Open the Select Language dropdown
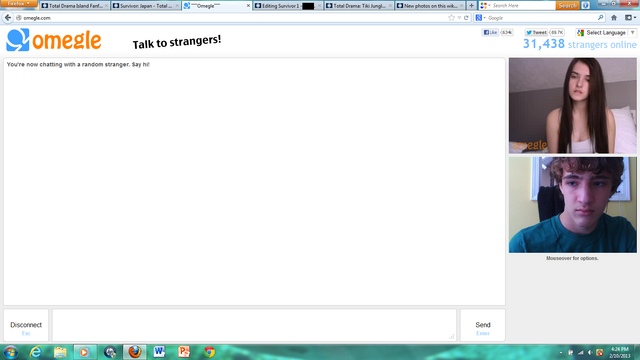The height and width of the screenshot is (360, 640). click(x=606, y=33)
